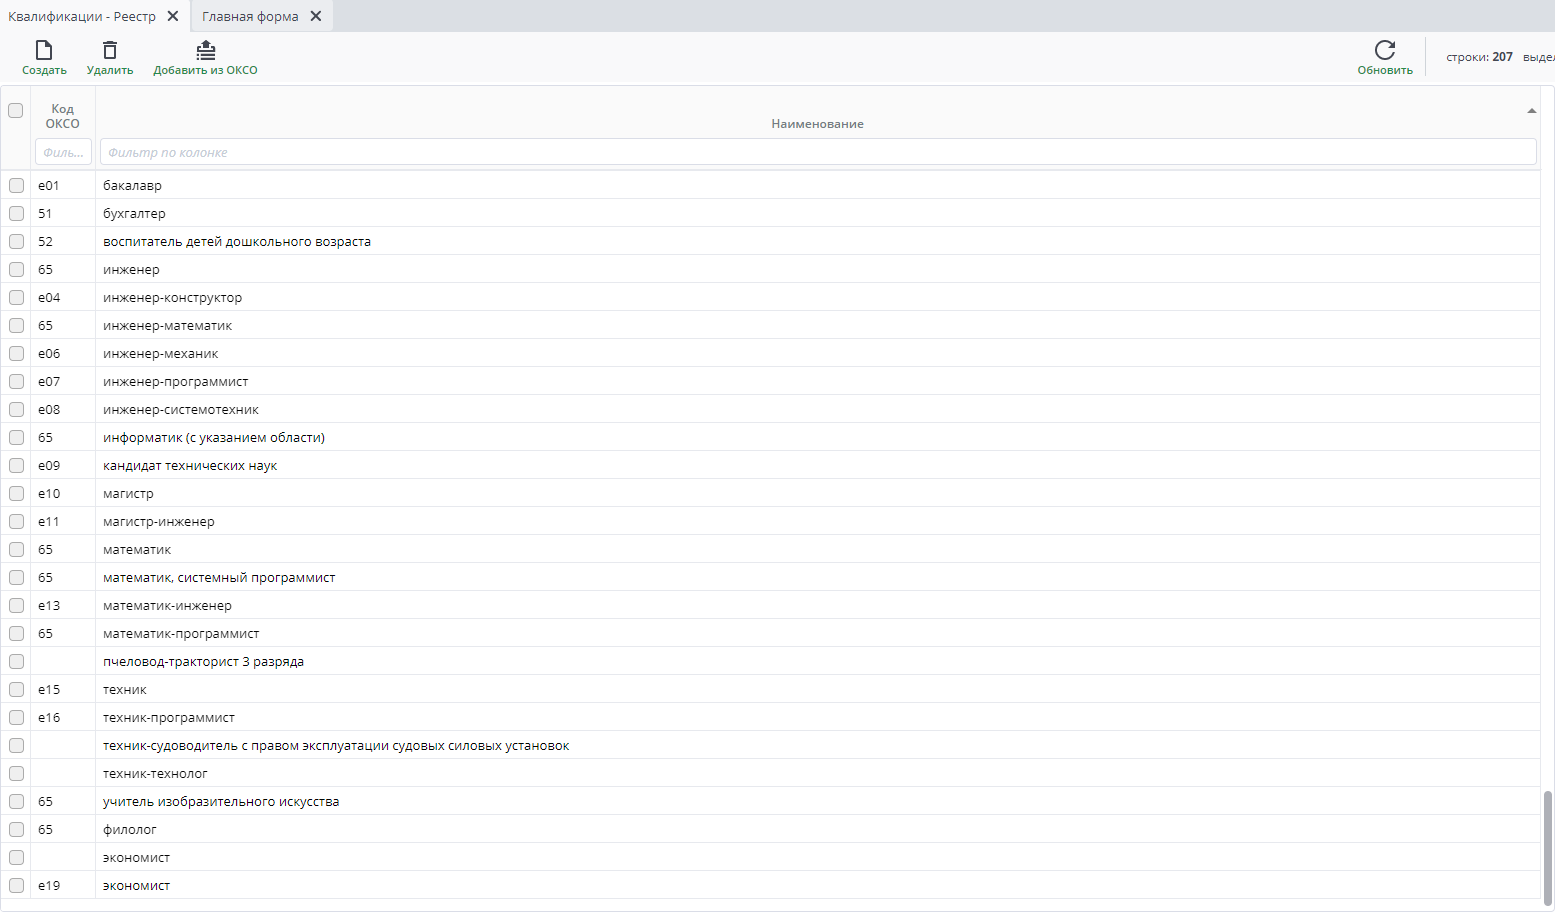Screen dimensions: 1555x914
Task: Tick checkbox for воспитатель детей дошкольного возраста
Action: [x=16, y=241]
